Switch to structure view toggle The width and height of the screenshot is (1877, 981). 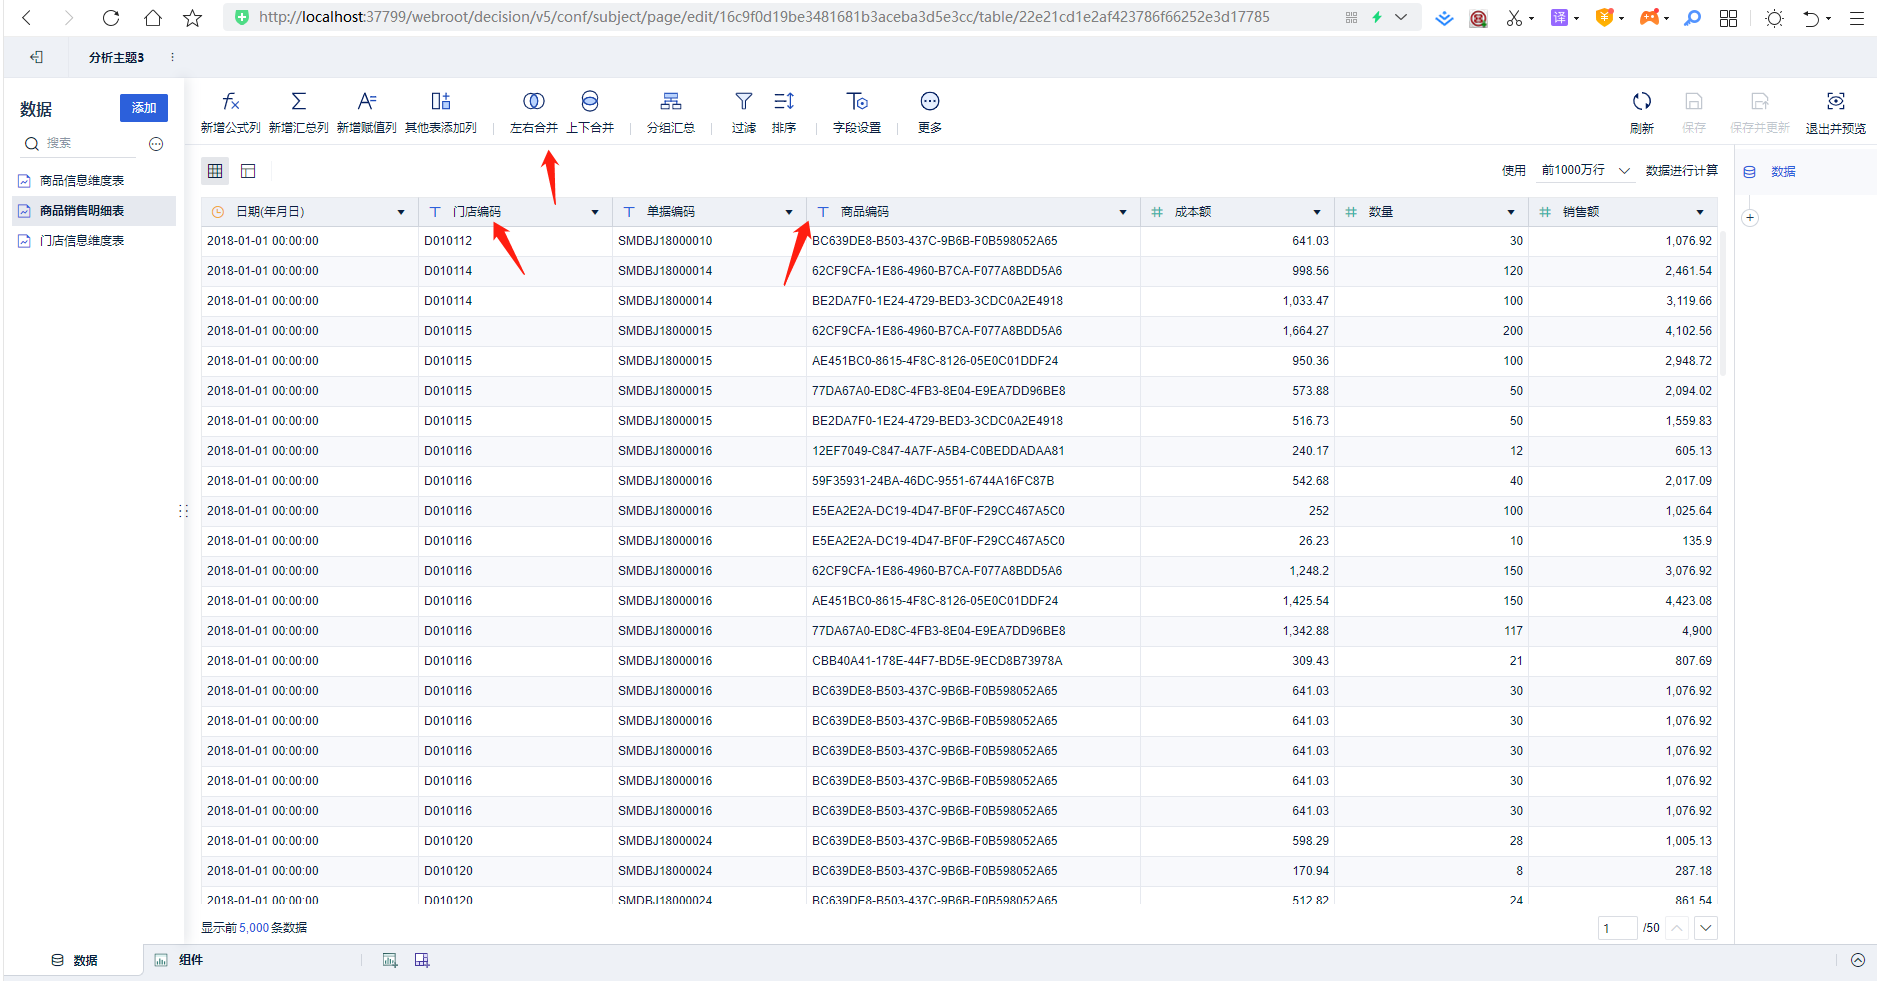248,171
